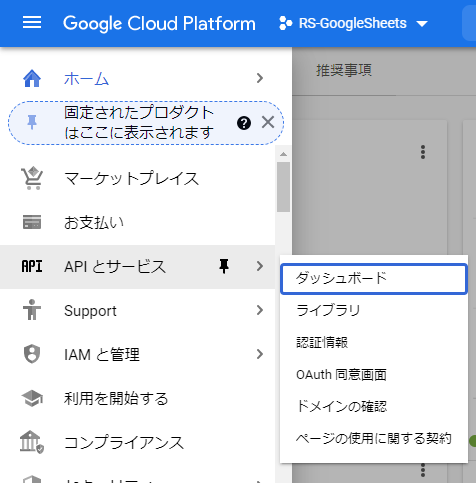Select API とサービス menu item
Image resolution: width=476 pixels, height=483 pixels.
click(115, 267)
